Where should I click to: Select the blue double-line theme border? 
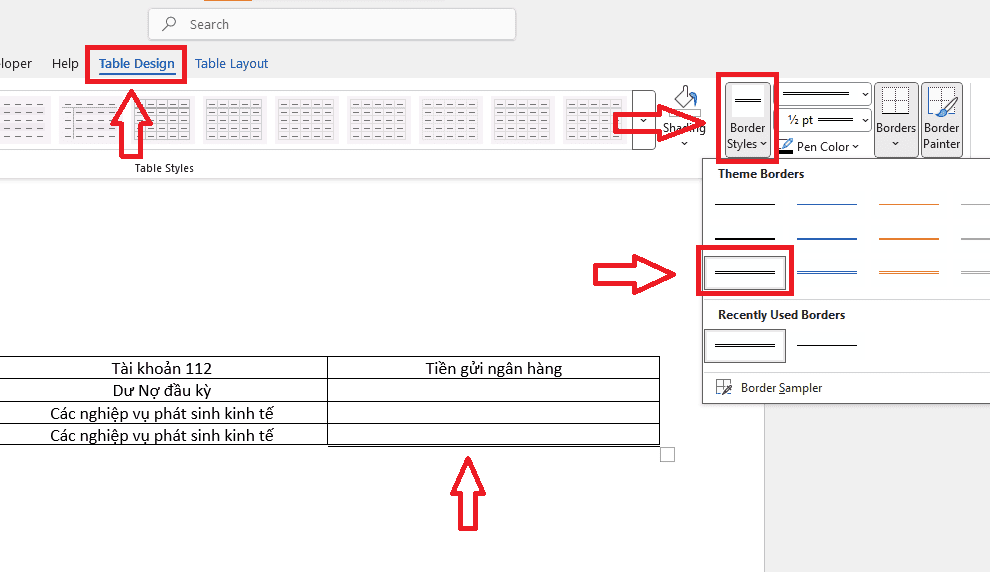pyautogui.click(x=826, y=271)
